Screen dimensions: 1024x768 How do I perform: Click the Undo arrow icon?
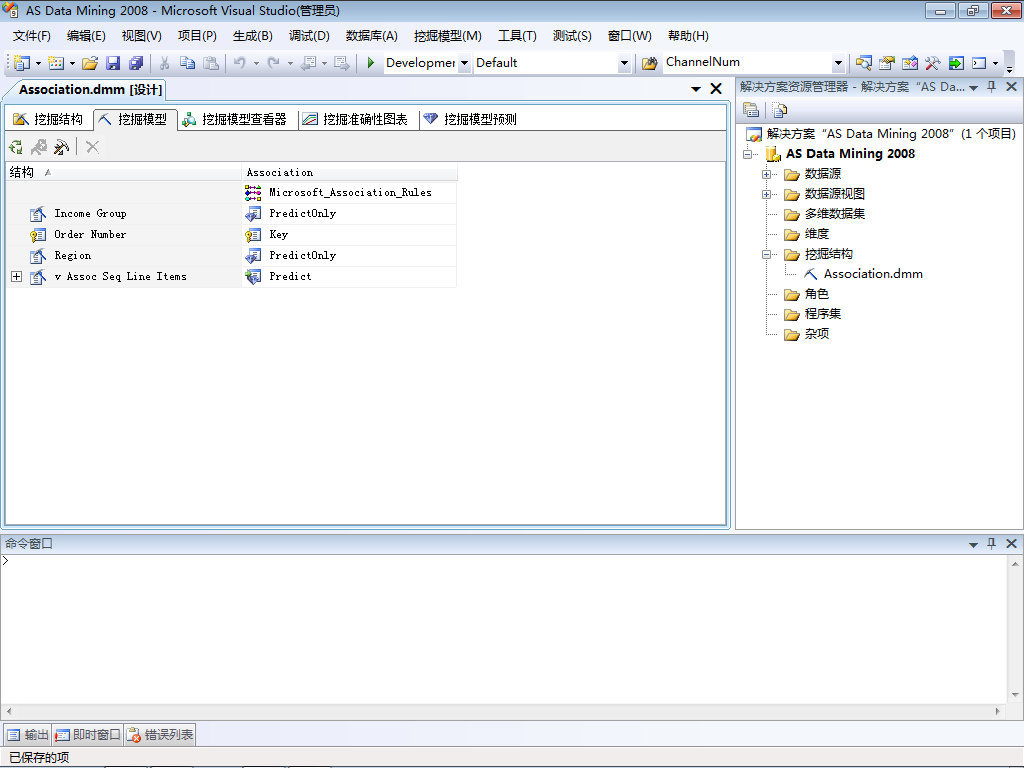(240, 63)
